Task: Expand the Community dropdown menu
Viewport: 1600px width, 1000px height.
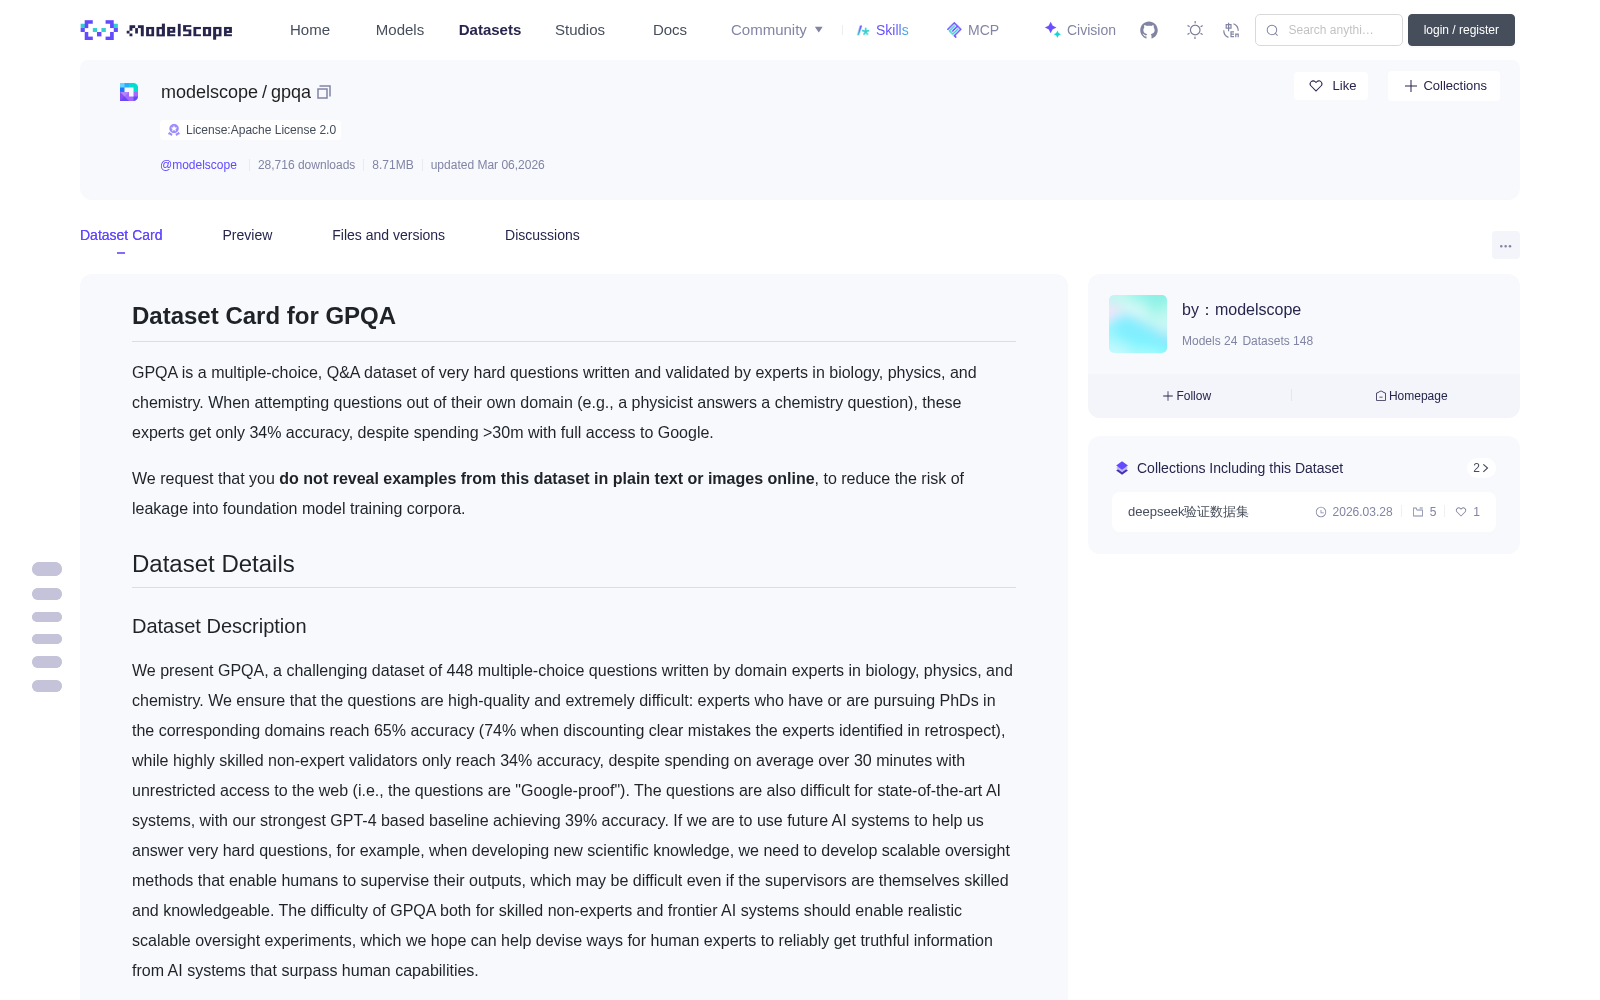Action: (x=777, y=30)
